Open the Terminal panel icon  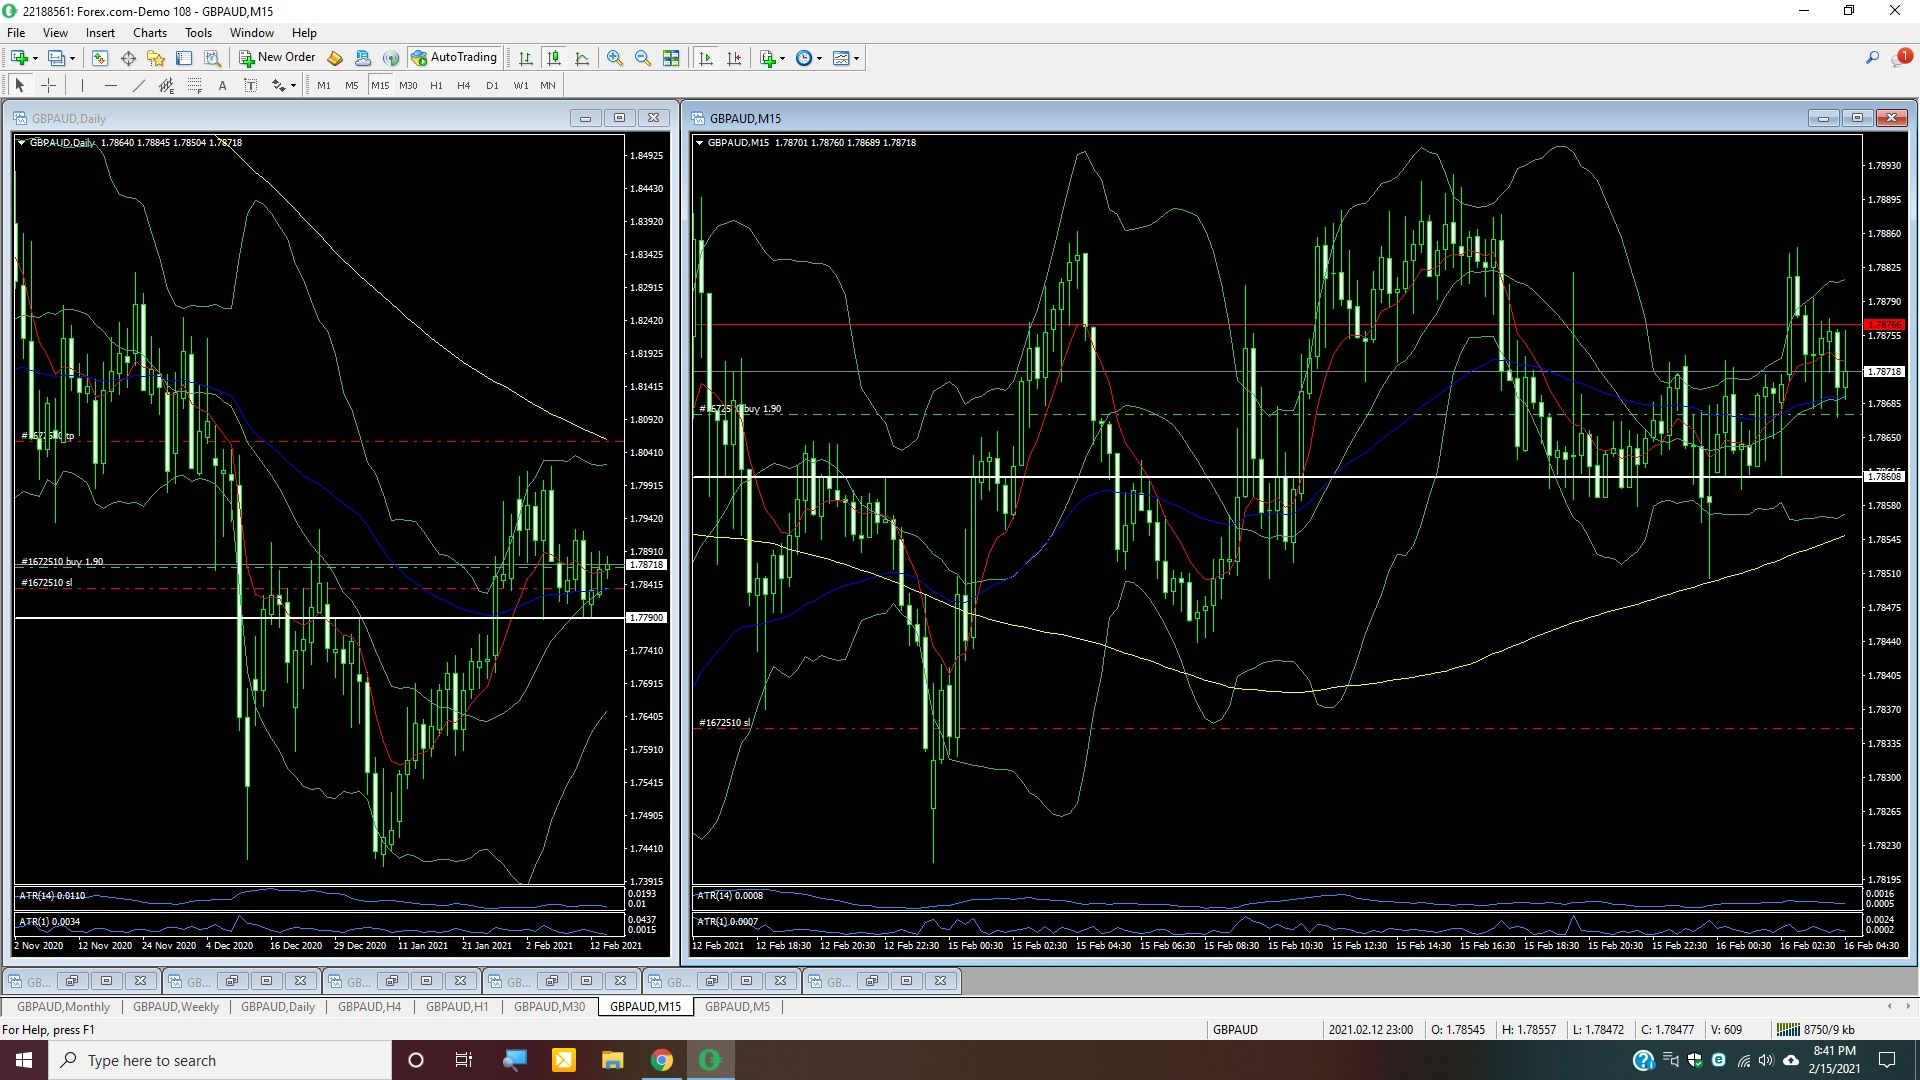184,58
